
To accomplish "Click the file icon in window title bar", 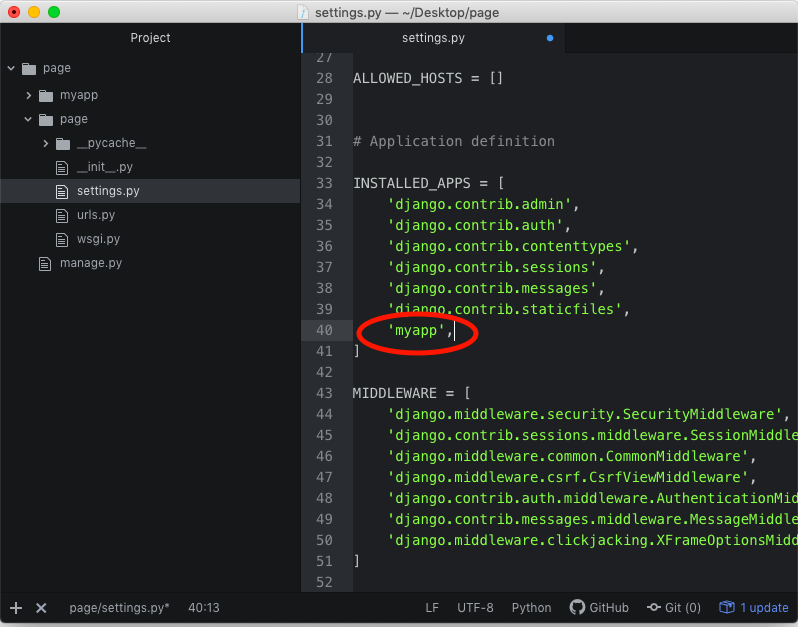I will click(303, 12).
